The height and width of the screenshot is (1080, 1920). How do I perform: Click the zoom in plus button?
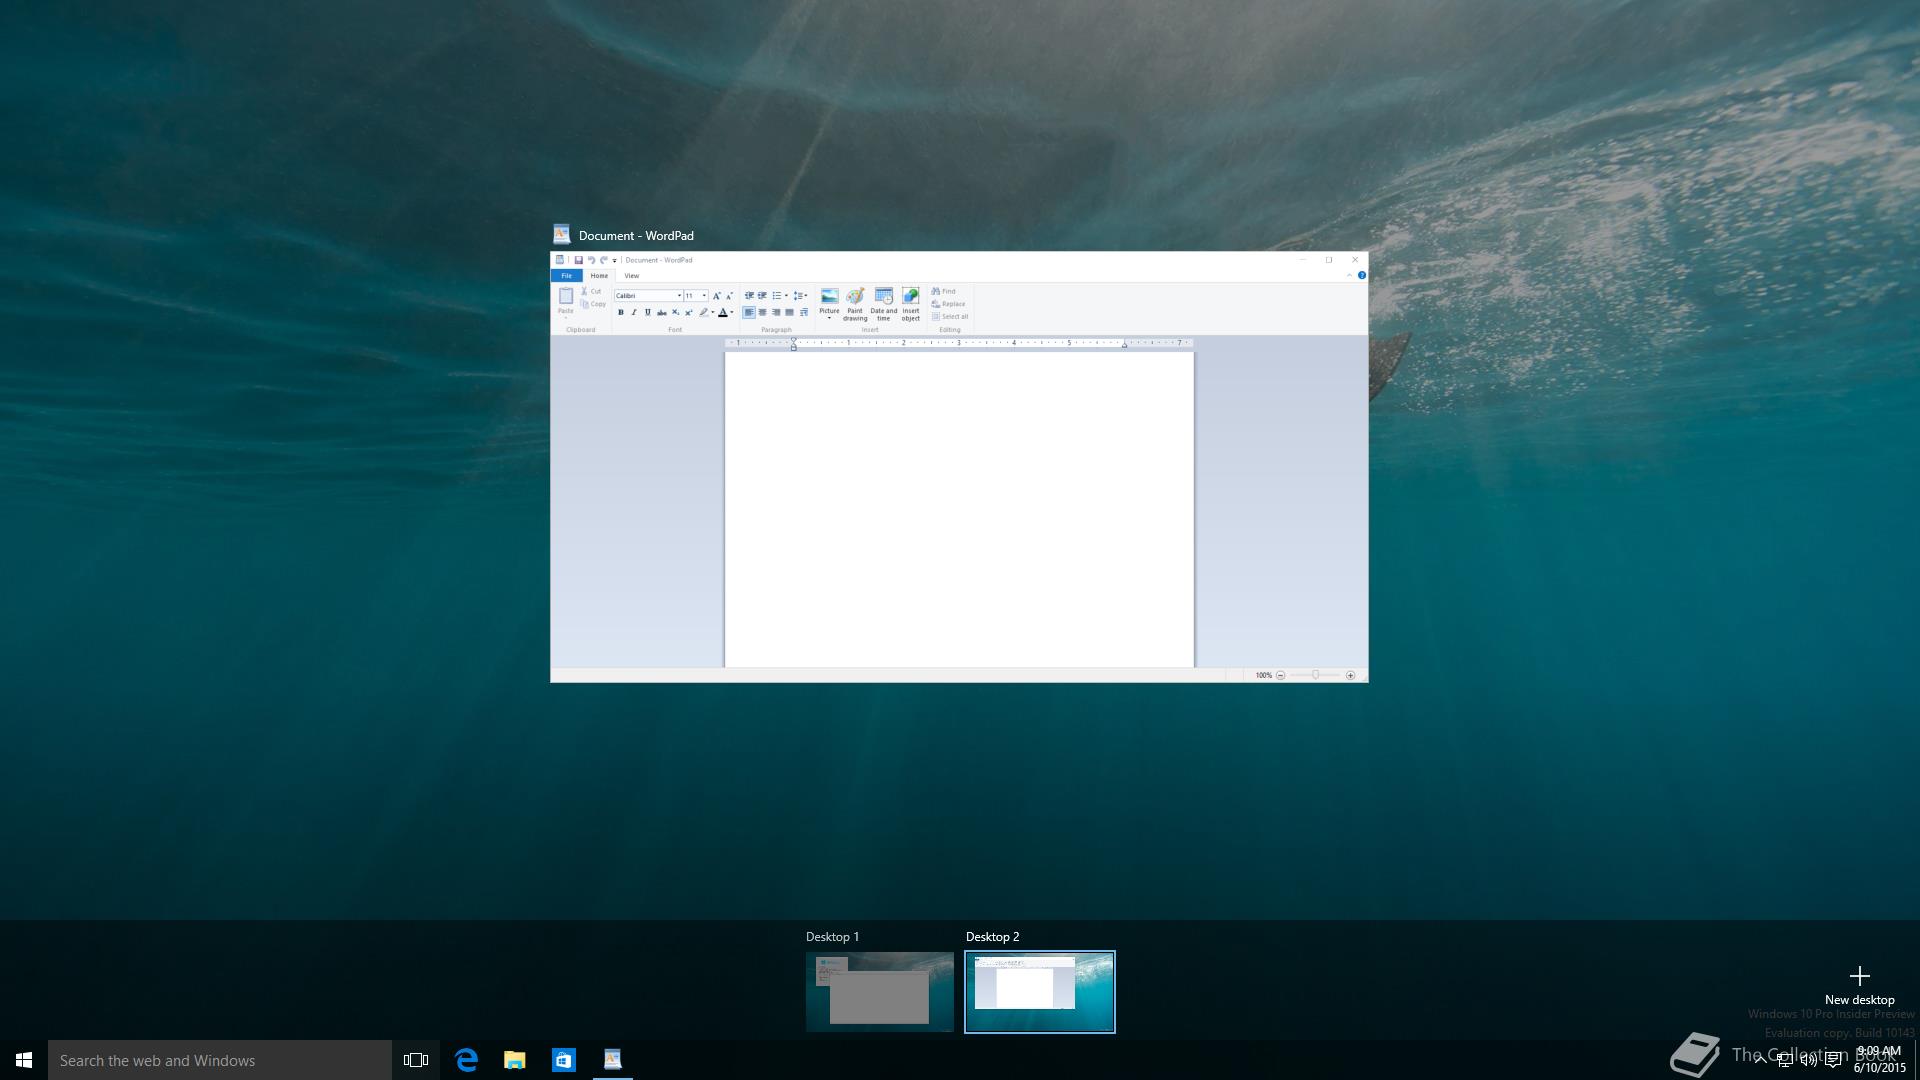(1350, 675)
